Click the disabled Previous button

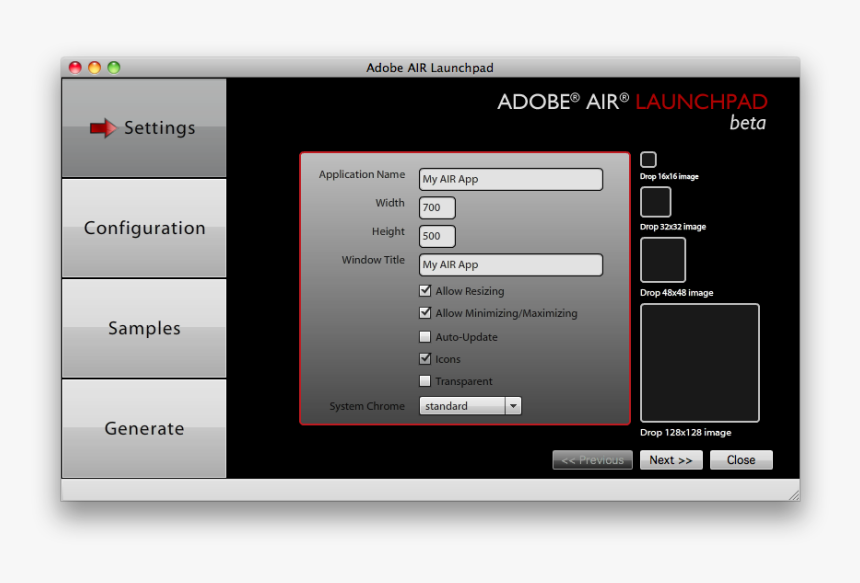[592, 459]
